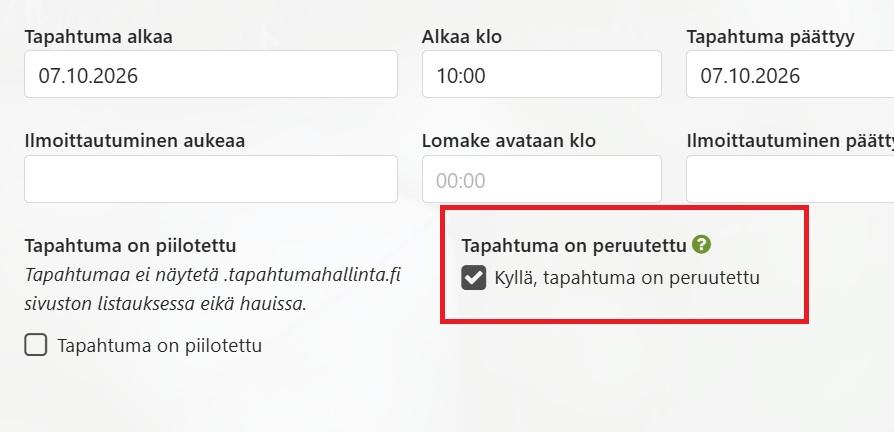The width and height of the screenshot is (894, 432).
Task: Click the label text beside the piilotettu checkbox
Action: tap(160, 346)
